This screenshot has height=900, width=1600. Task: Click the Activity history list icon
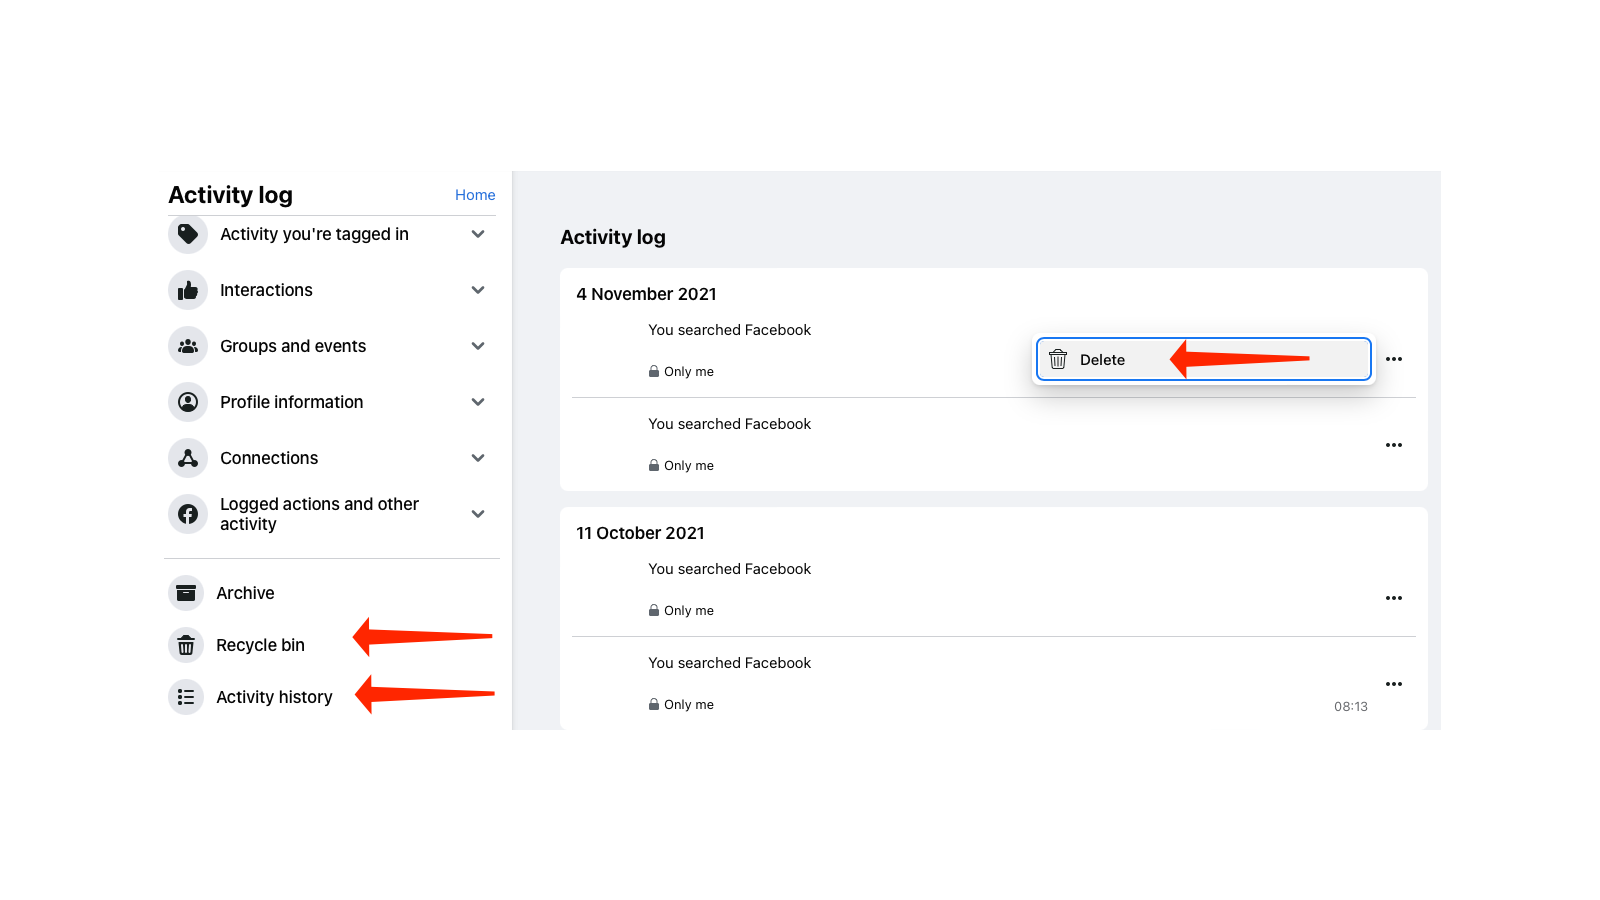[x=186, y=697]
